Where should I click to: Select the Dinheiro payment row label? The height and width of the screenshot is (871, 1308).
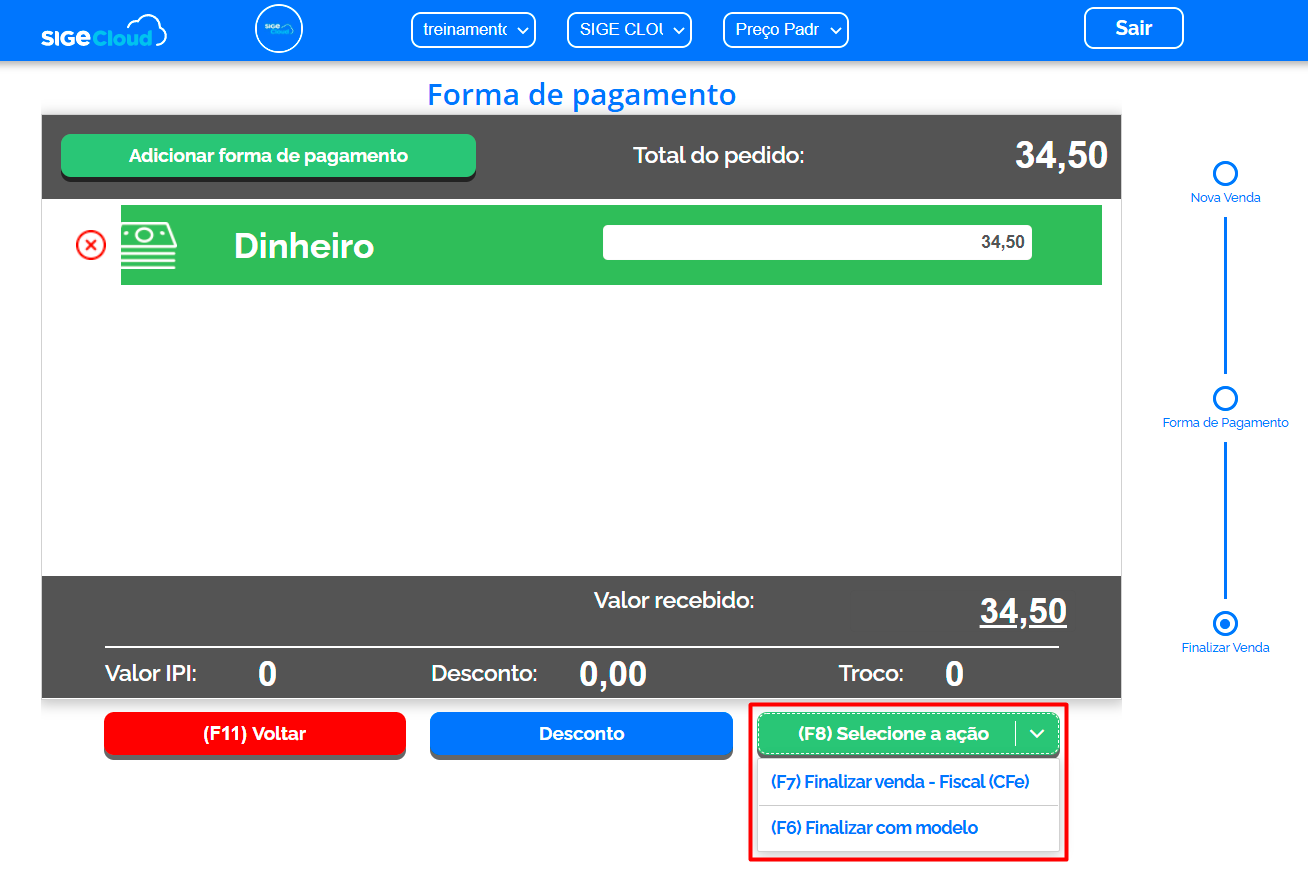[x=304, y=246]
